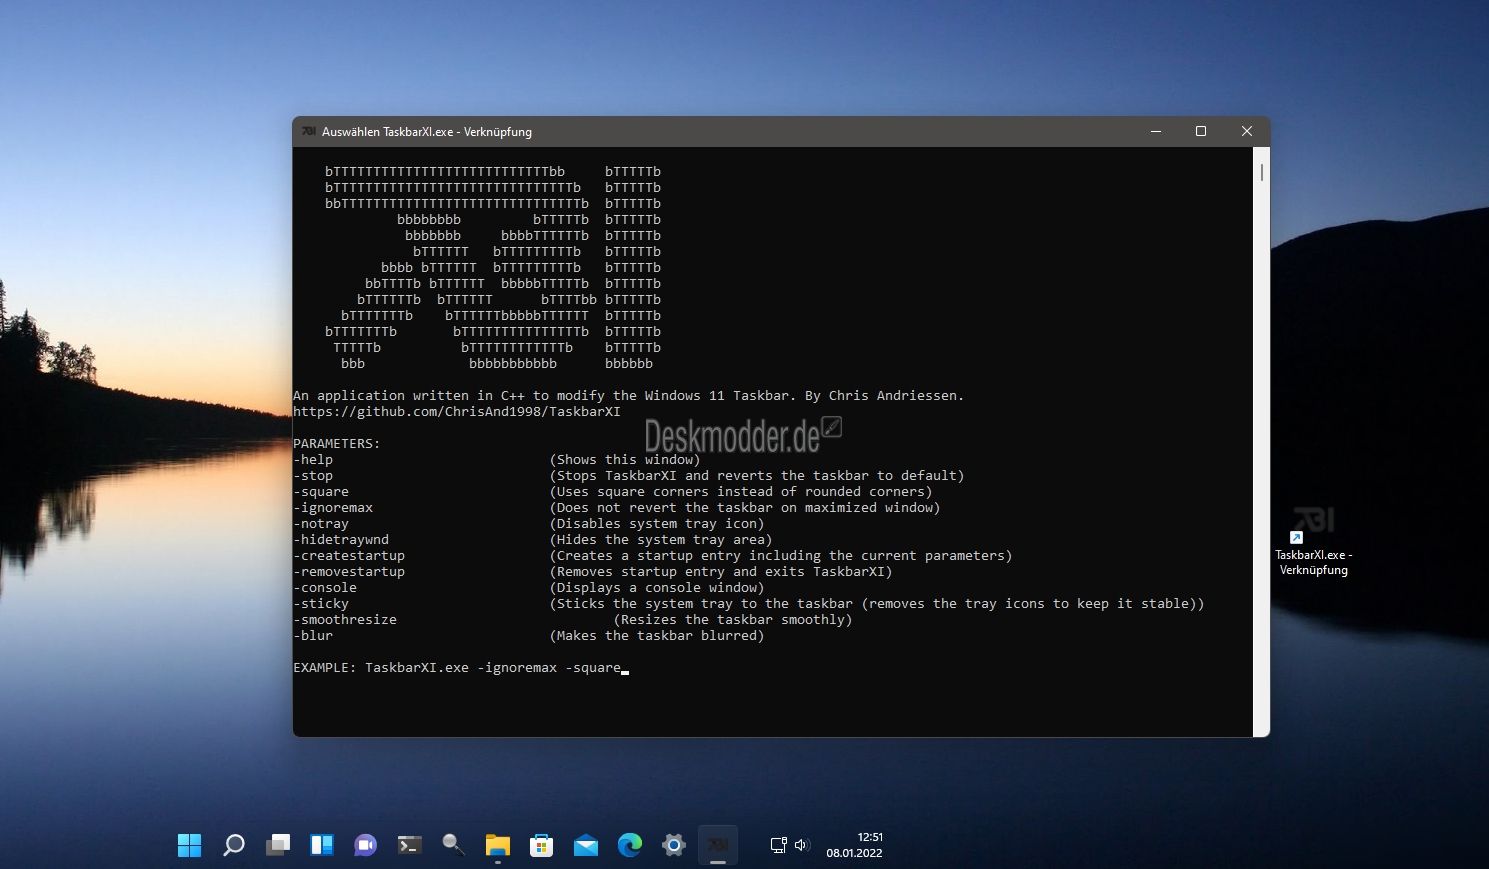Maximize the TaskbarXI console window
Screen dimensions: 1489x869
(x=1201, y=131)
